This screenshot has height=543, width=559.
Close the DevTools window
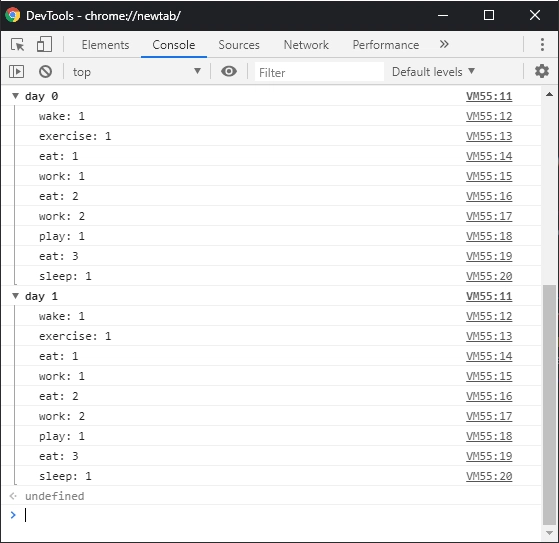click(x=535, y=15)
